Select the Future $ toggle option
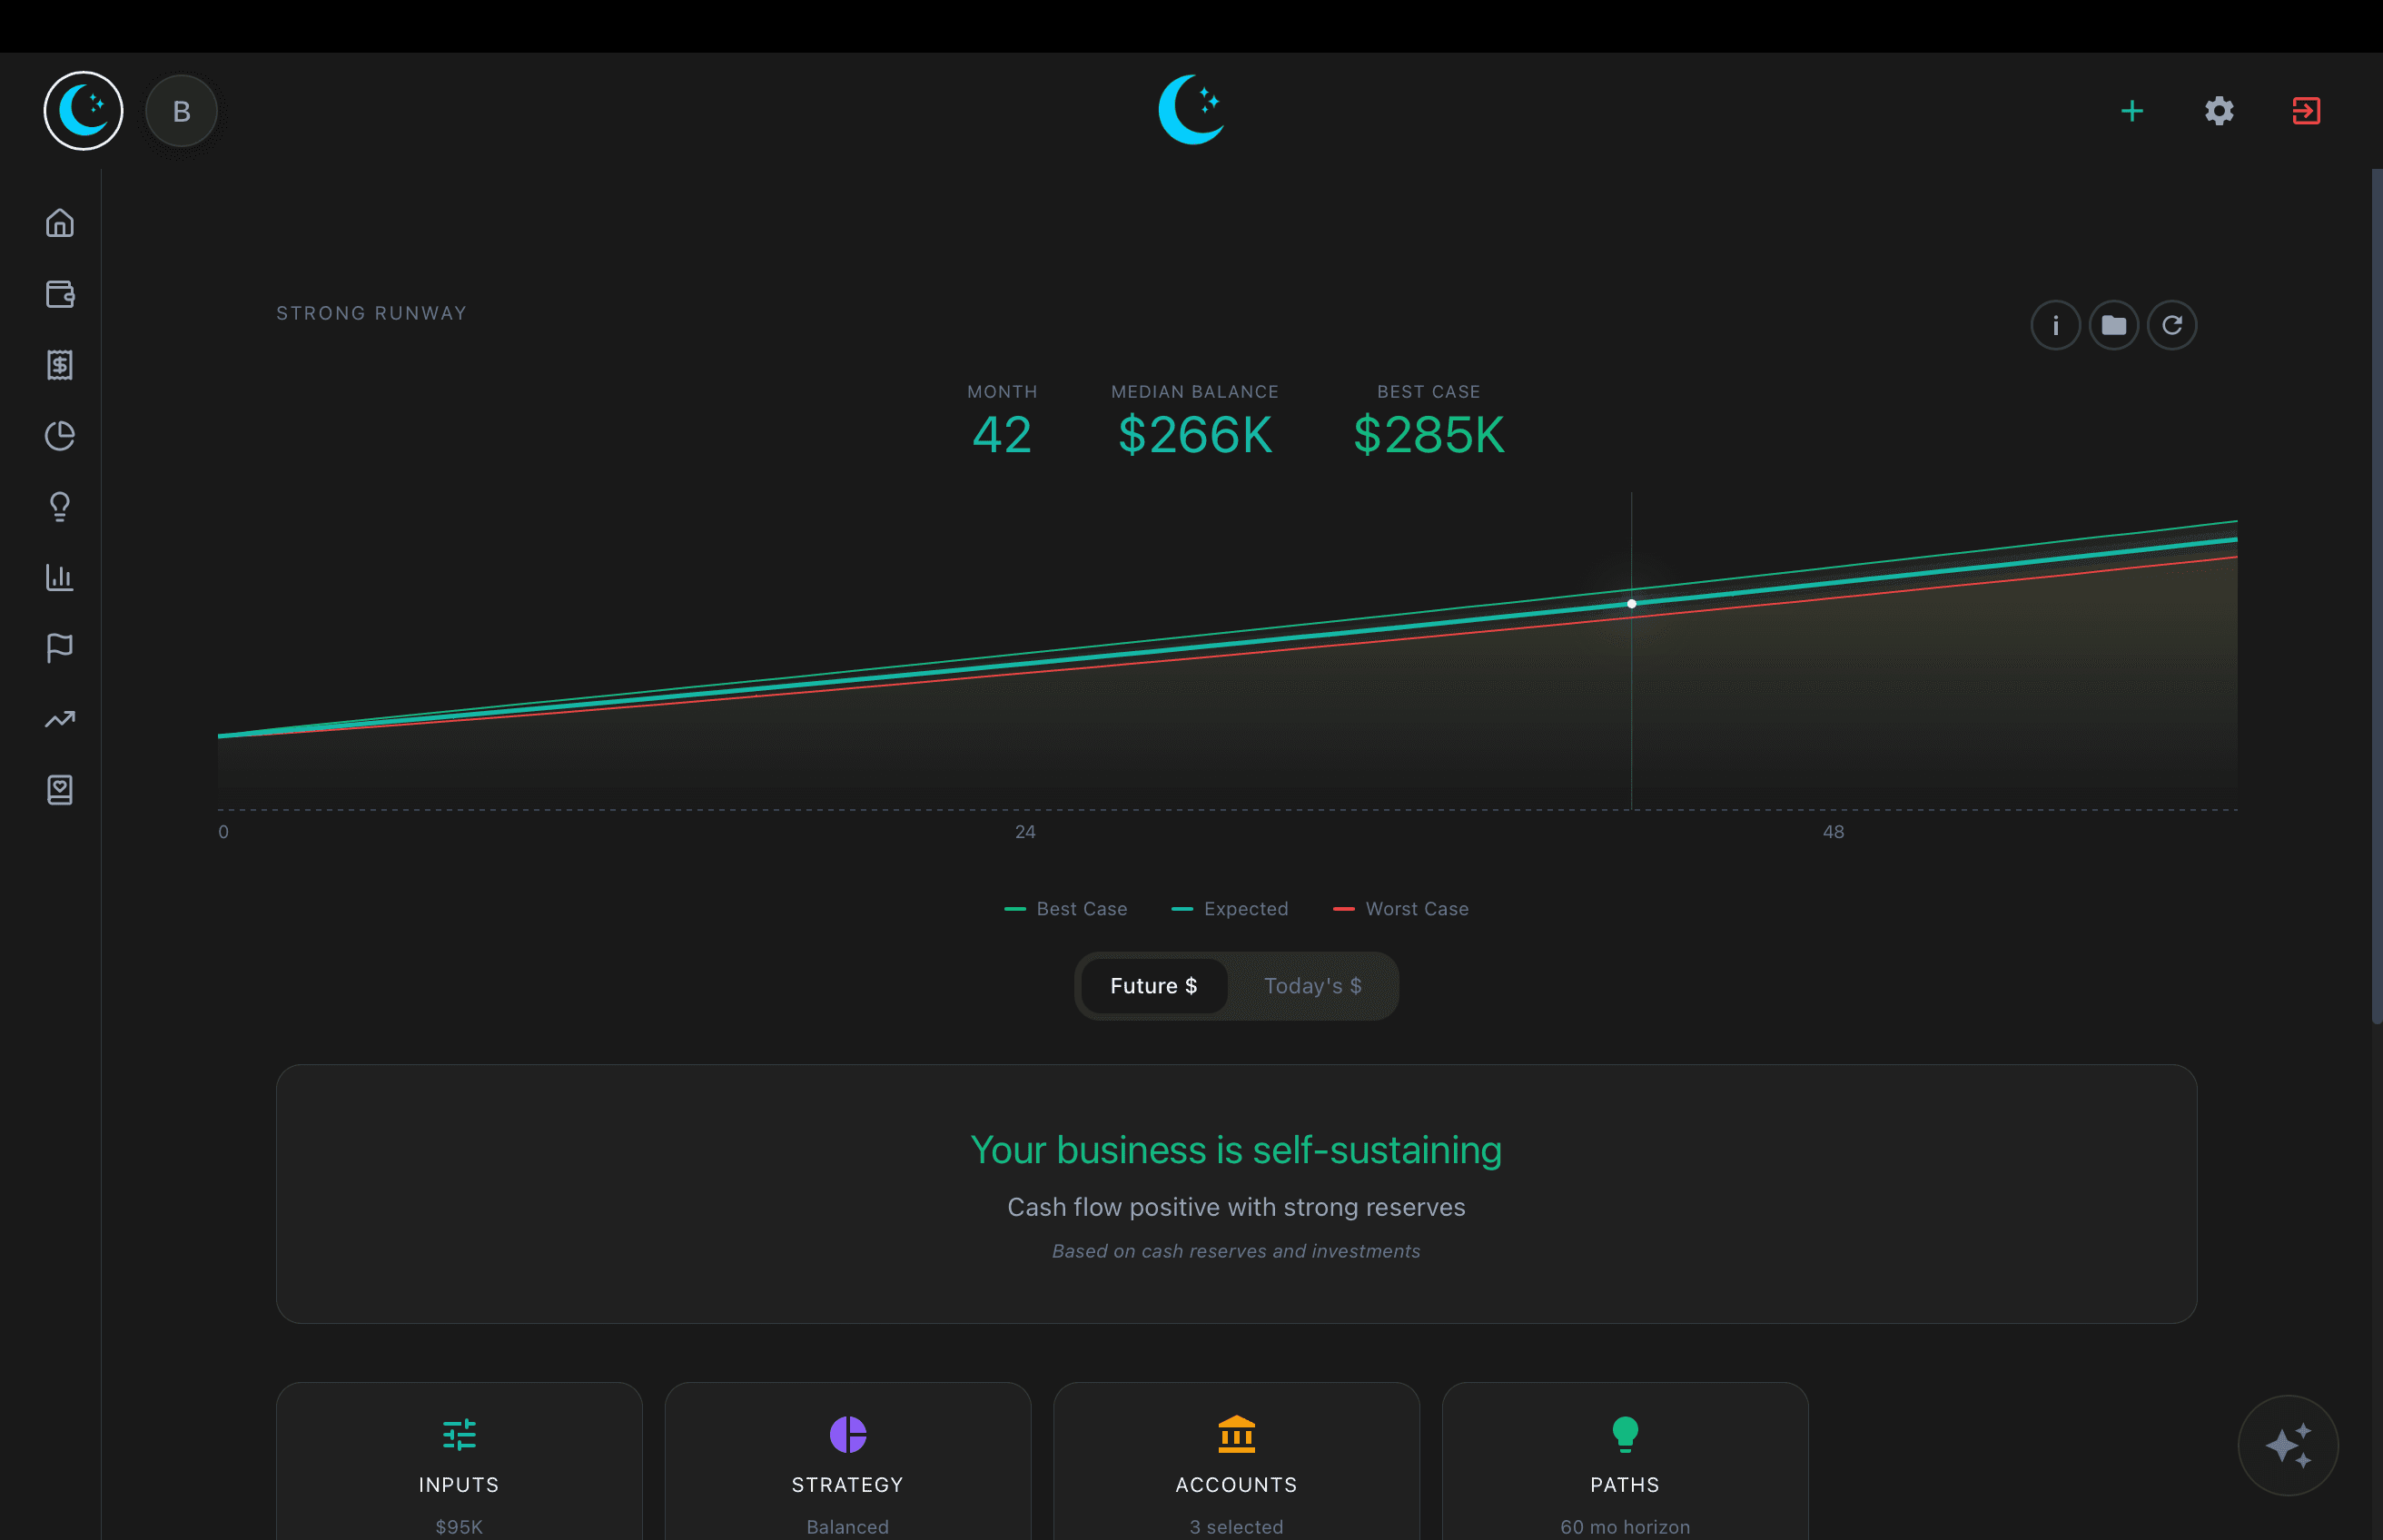The image size is (2383, 1540). [x=1153, y=986]
